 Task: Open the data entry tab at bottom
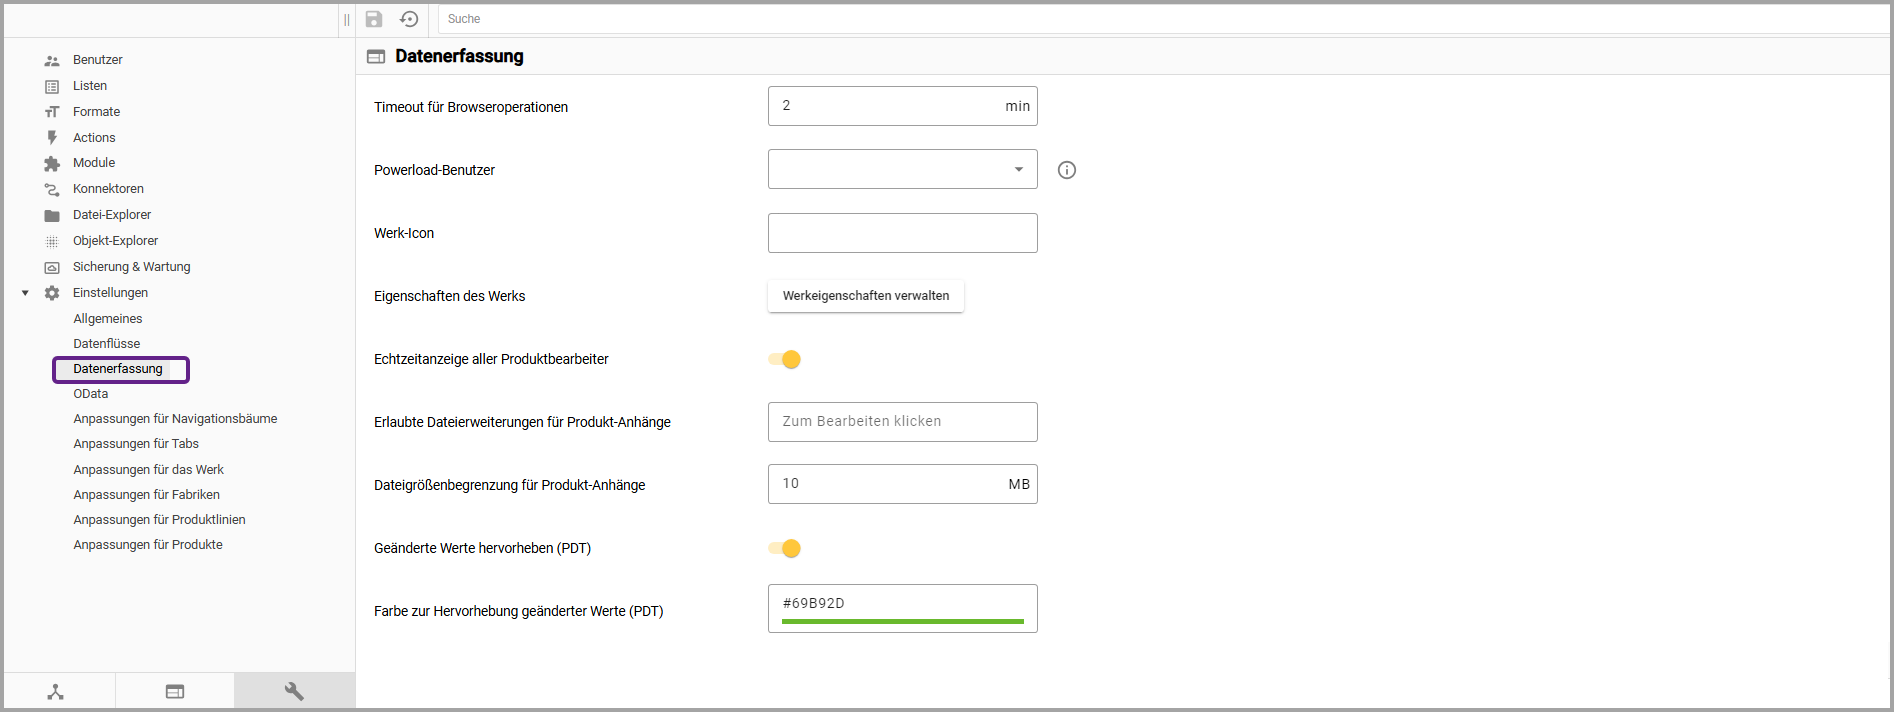click(x=175, y=691)
